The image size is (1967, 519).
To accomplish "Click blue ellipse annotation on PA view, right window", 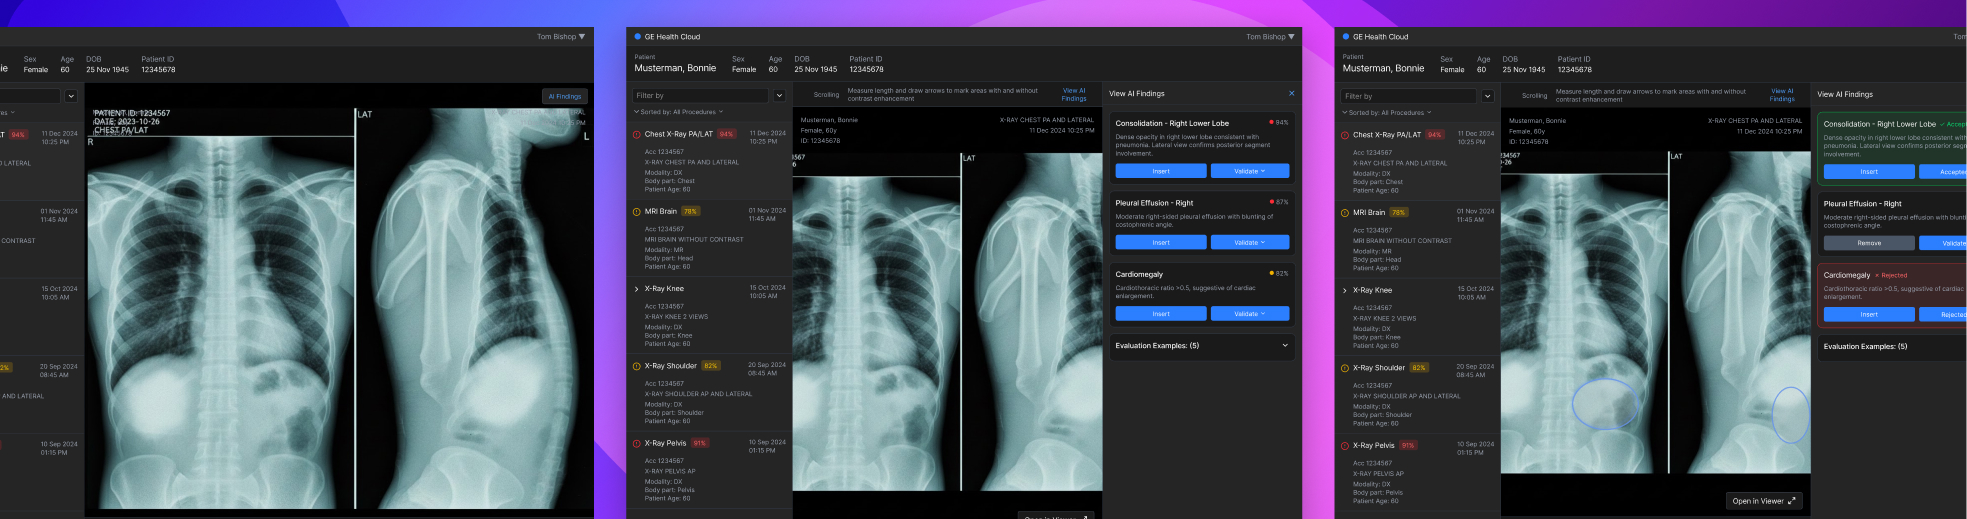I will [x=1605, y=404].
